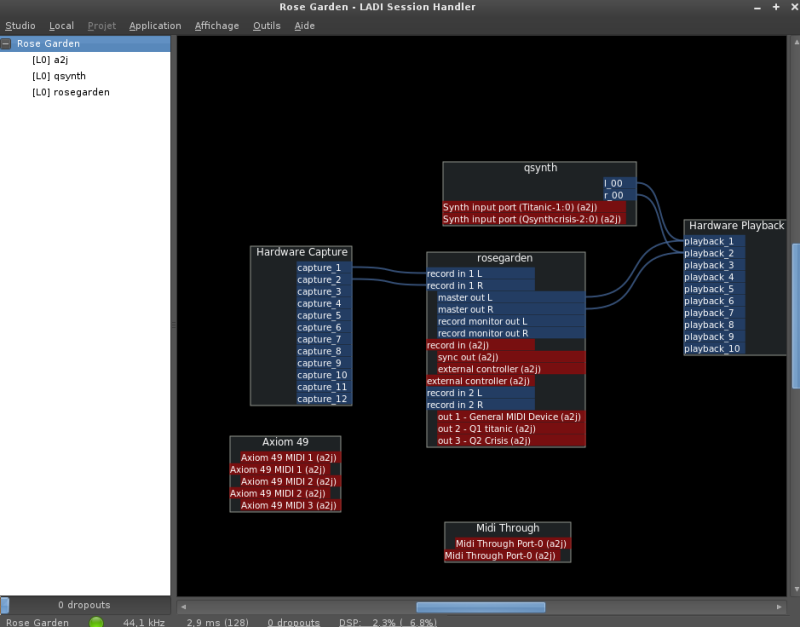The height and width of the screenshot is (627, 800).
Task: Select record in 2 R port
Action: click(481, 405)
